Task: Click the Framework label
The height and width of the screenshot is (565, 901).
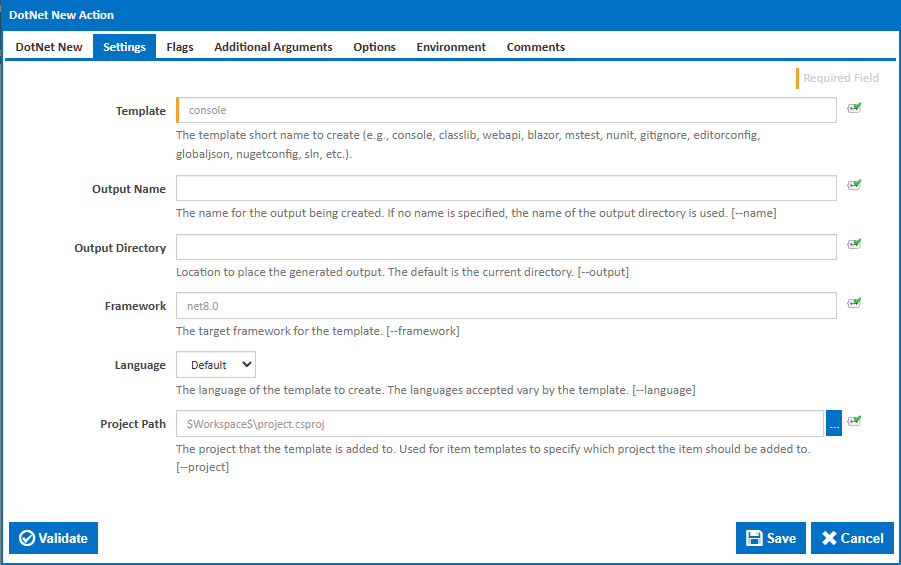Action: pyautogui.click(x=135, y=306)
